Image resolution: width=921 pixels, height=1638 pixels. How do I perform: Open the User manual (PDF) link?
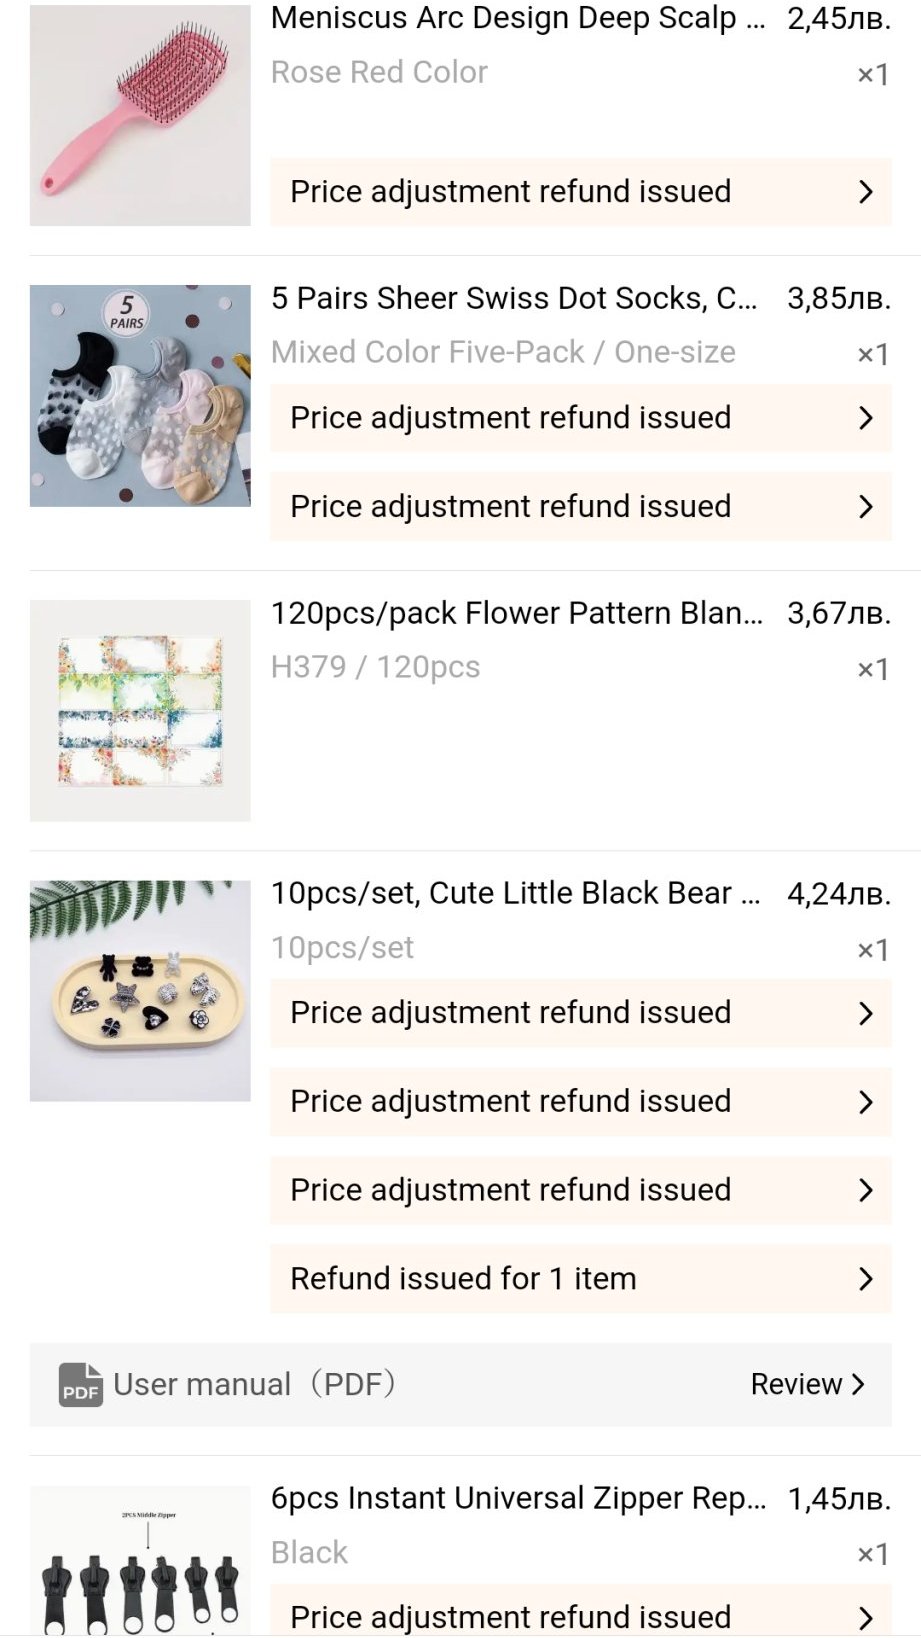254,1385
